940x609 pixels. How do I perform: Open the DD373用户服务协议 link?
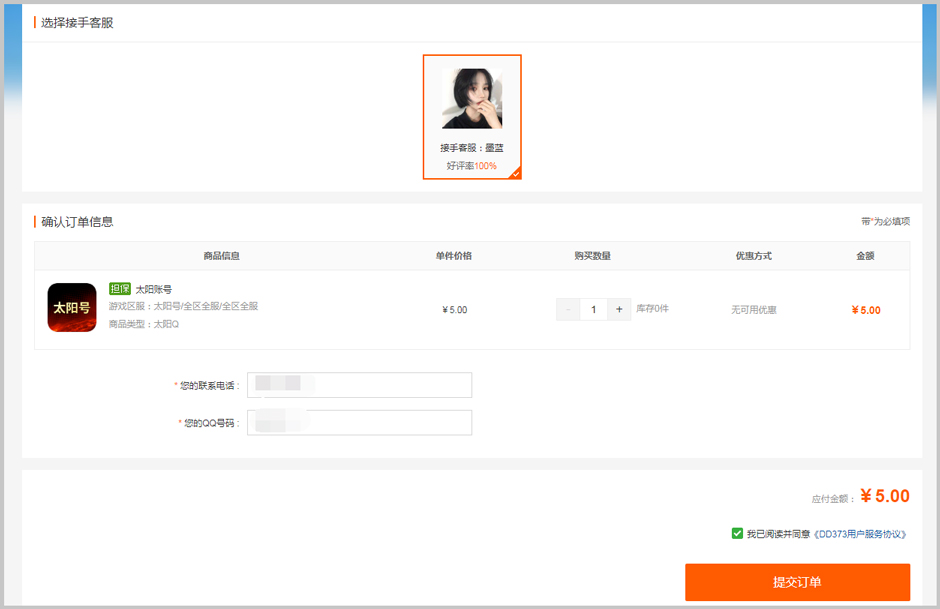coord(860,534)
